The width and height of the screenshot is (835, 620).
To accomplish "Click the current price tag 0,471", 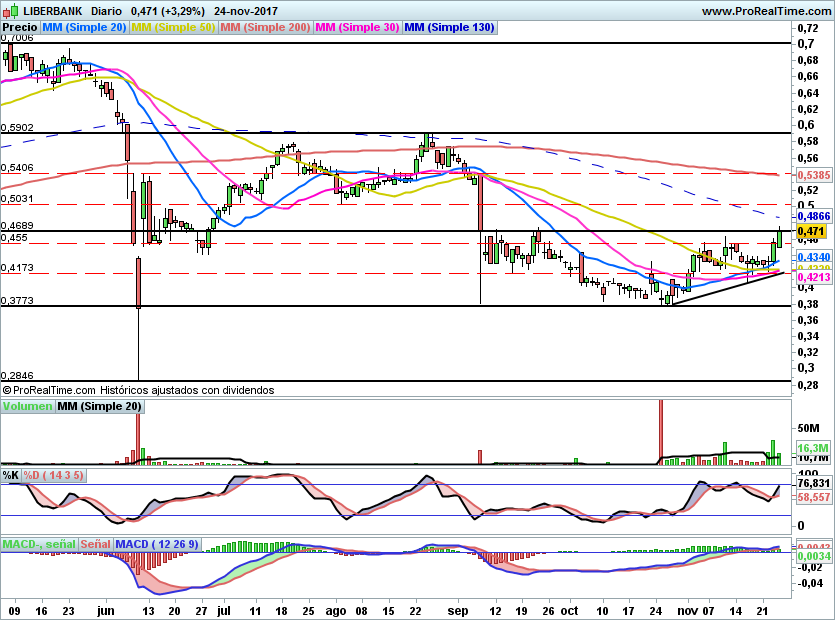I will (x=812, y=231).
